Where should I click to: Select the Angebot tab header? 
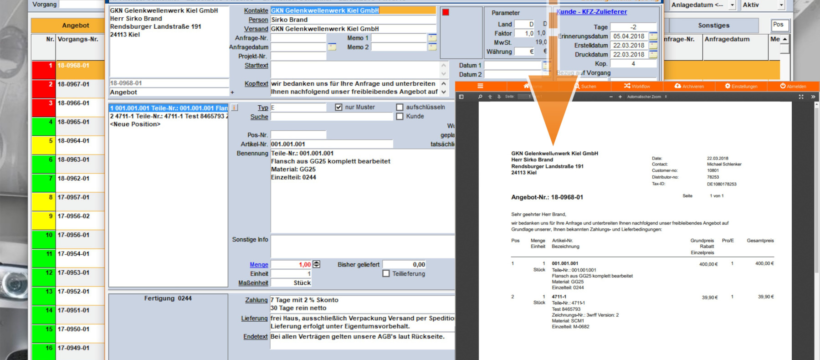[76, 25]
